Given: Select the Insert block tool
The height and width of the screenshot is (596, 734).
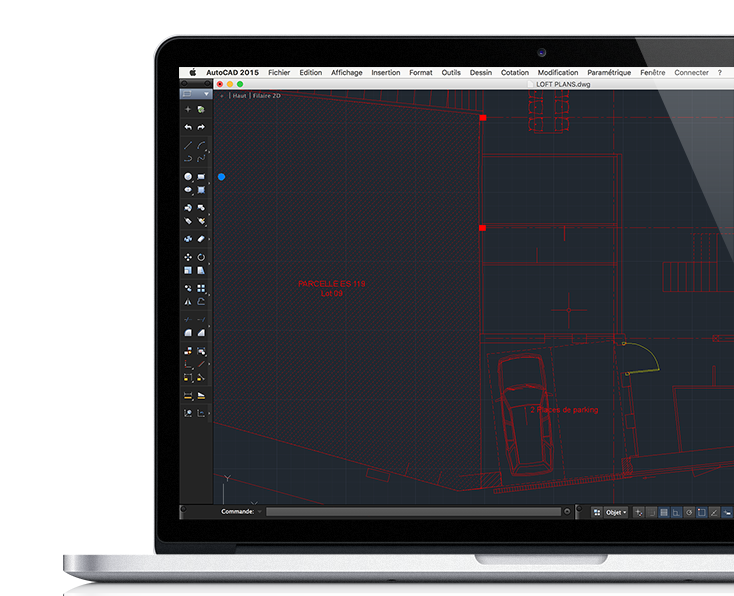Looking at the screenshot, I should (188, 207).
